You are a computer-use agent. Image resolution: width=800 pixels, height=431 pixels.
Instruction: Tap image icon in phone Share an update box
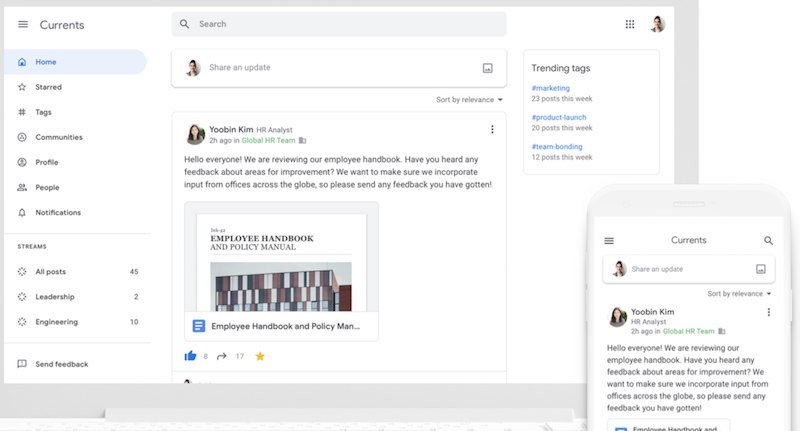point(761,269)
